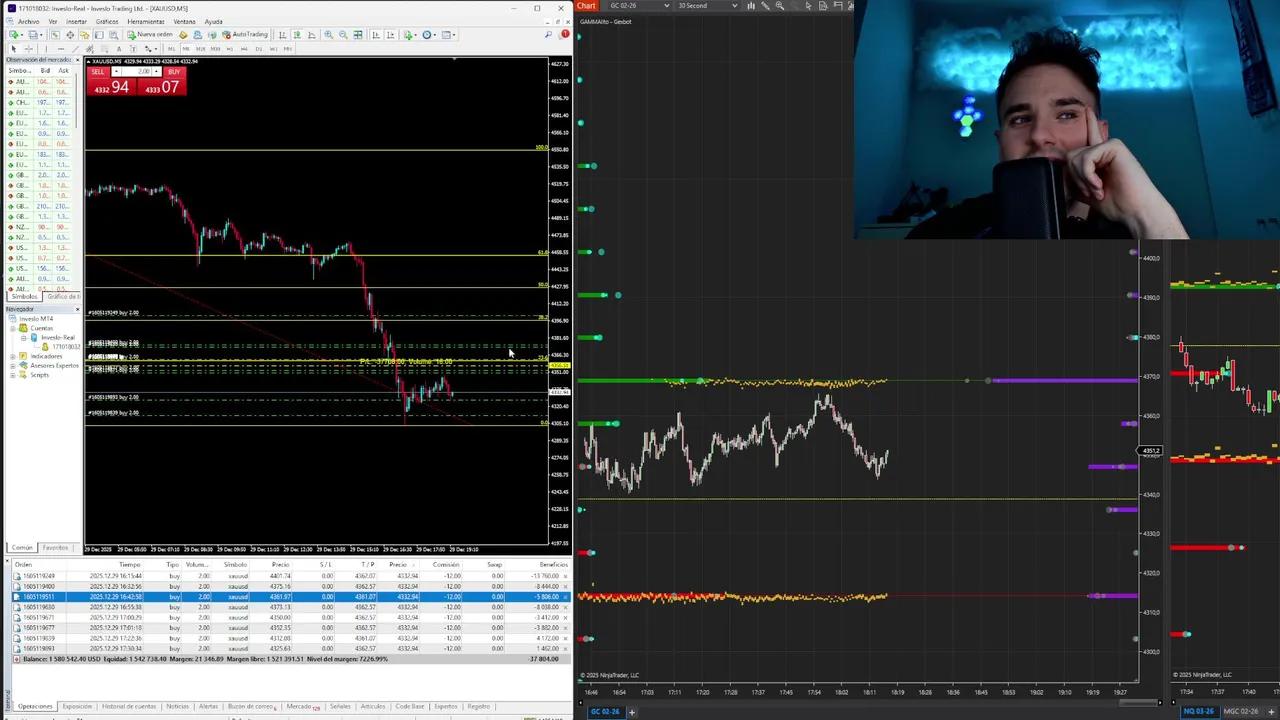Click the zoom in magnifier icon
Image resolution: width=1280 pixels, height=720 pixels.
[x=328, y=35]
